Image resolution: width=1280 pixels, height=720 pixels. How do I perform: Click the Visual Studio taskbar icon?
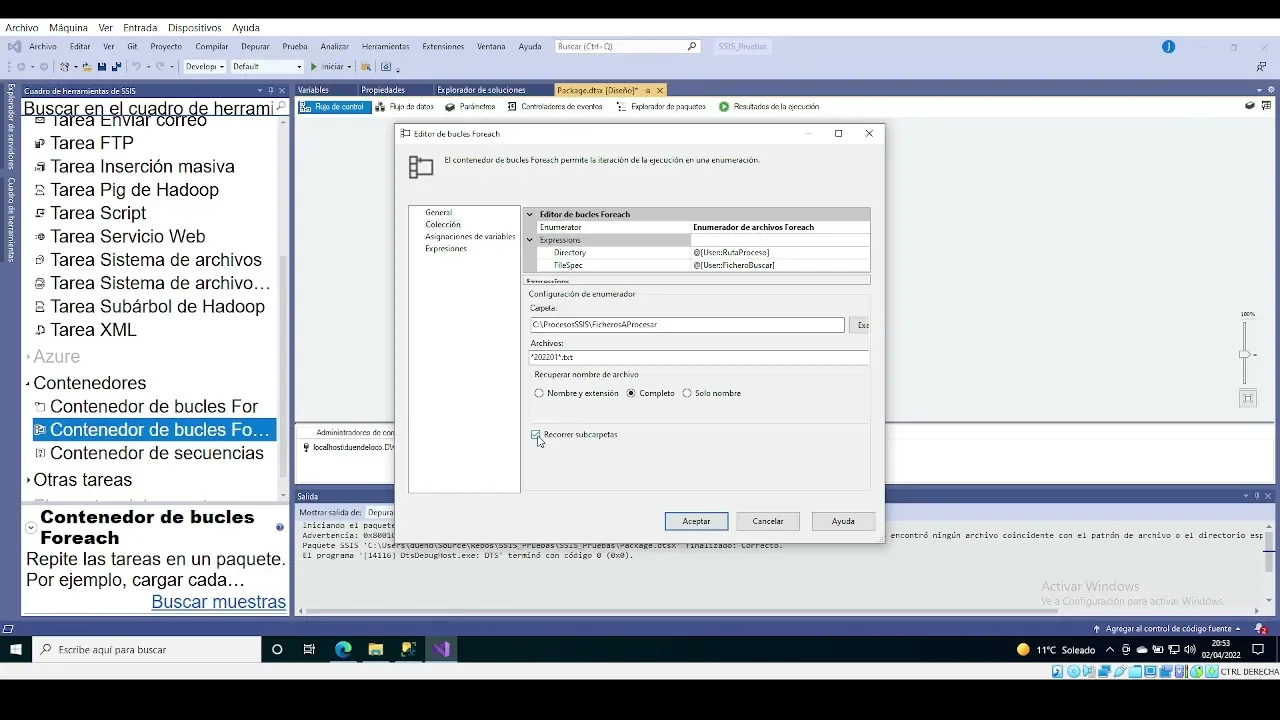441,649
